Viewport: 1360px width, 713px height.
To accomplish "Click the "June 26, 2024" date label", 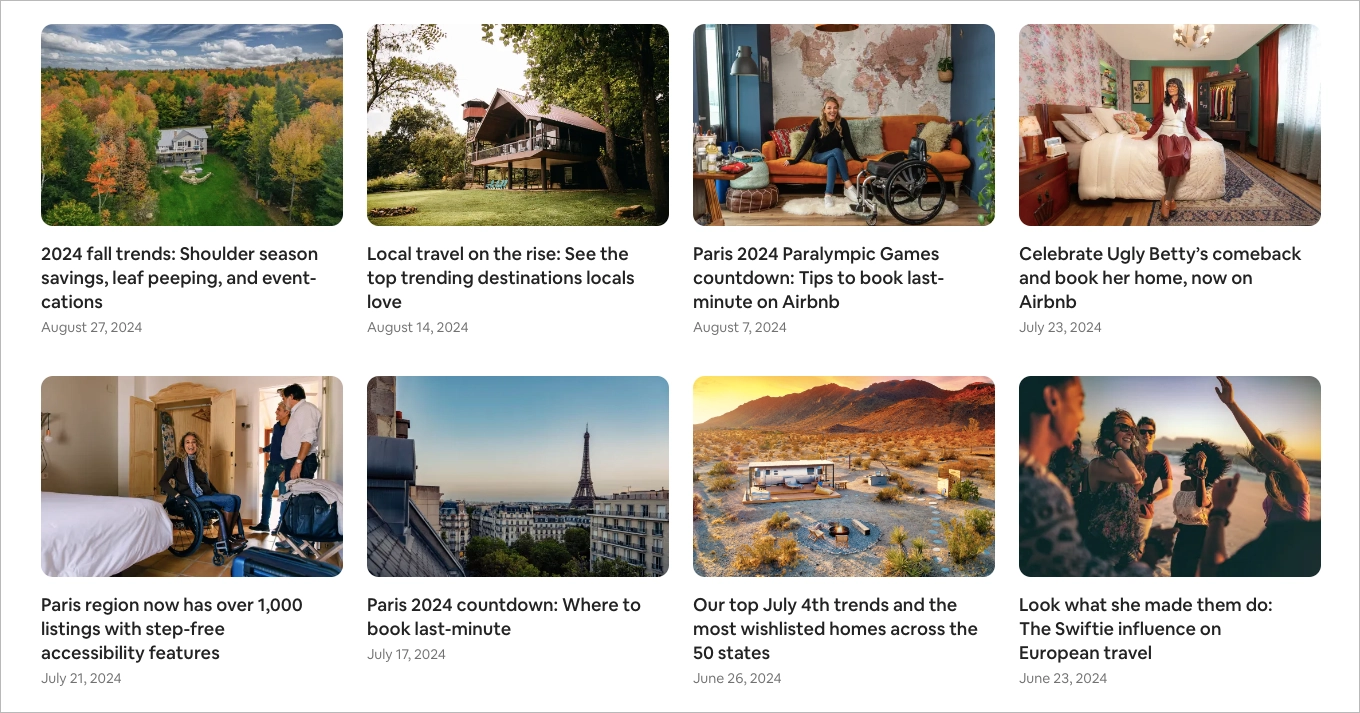I will pyautogui.click(x=737, y=678).
